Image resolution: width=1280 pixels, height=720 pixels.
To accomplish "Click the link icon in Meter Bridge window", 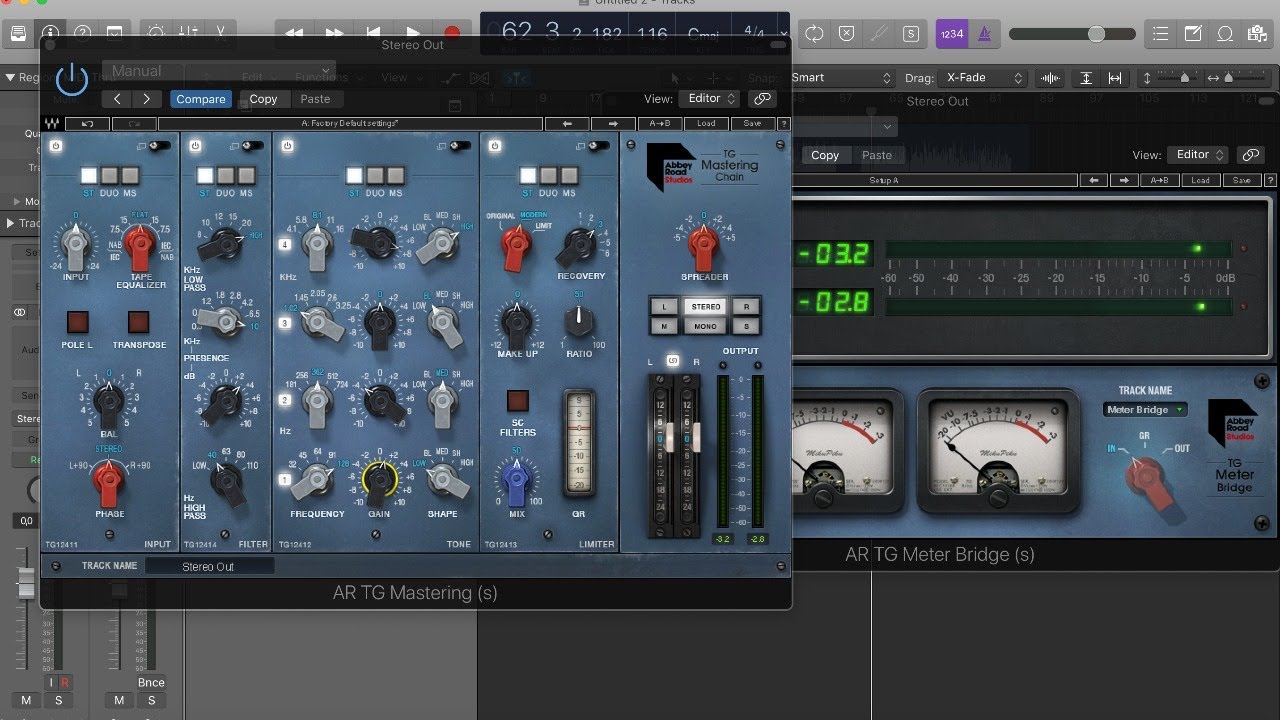I will coord(1249,155).
